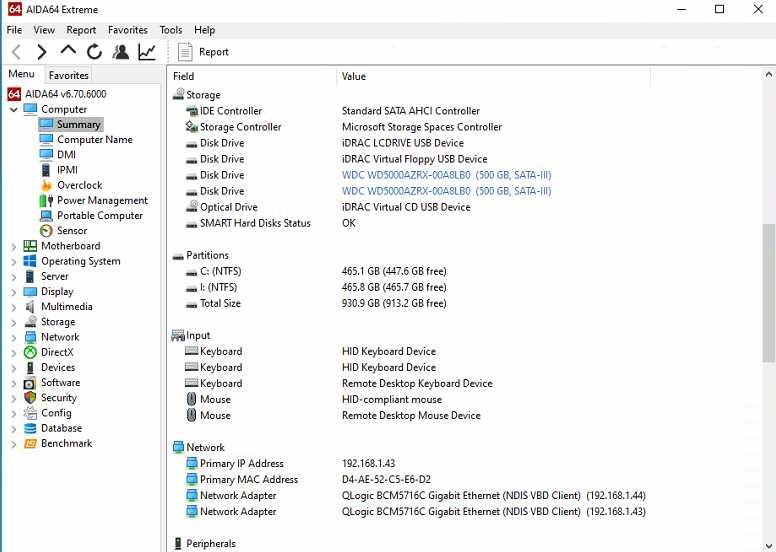Expand the Security tree node
The height and width of the screenshot is (552, 776).
pyautogui.click(x=14, y=399)
